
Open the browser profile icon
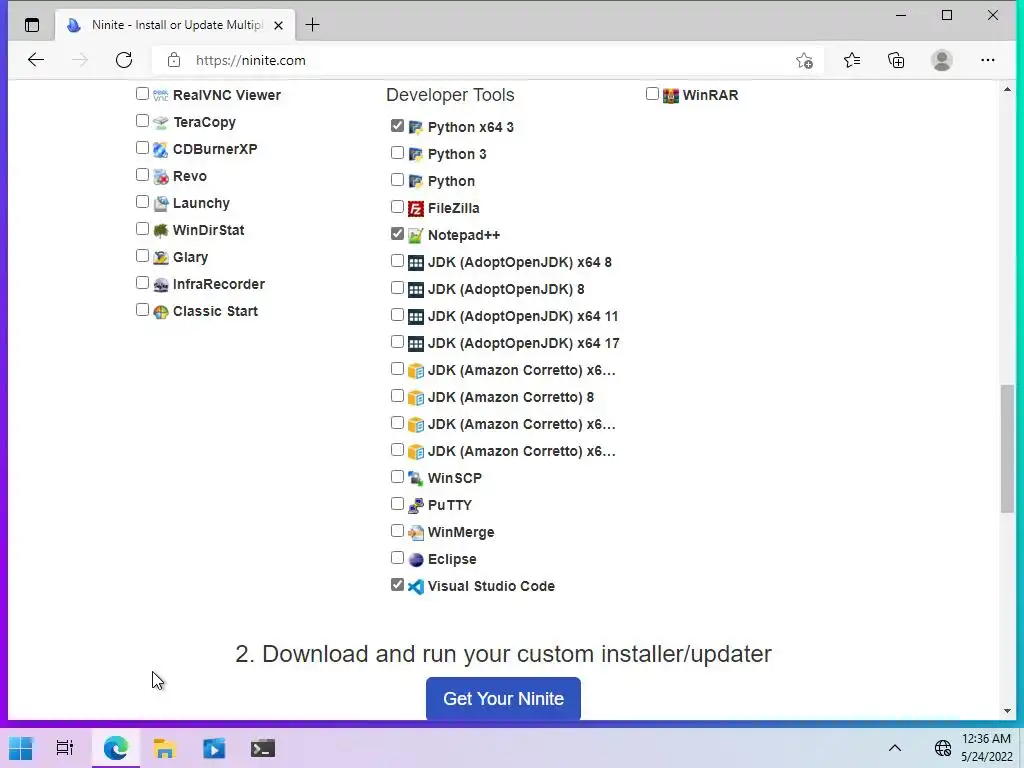[942, 60]
